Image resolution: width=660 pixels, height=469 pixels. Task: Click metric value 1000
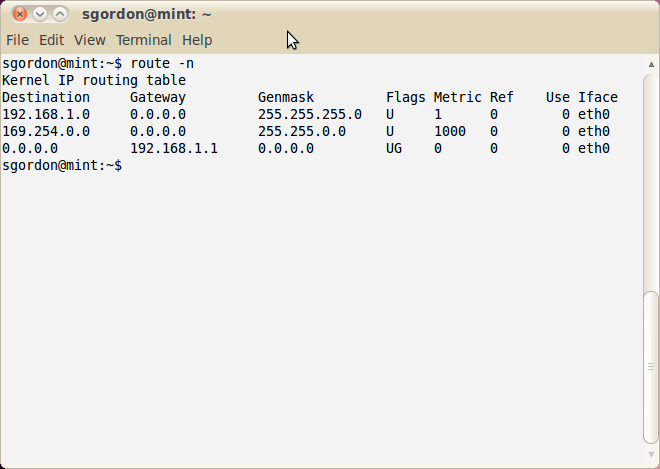coord(450,131)
